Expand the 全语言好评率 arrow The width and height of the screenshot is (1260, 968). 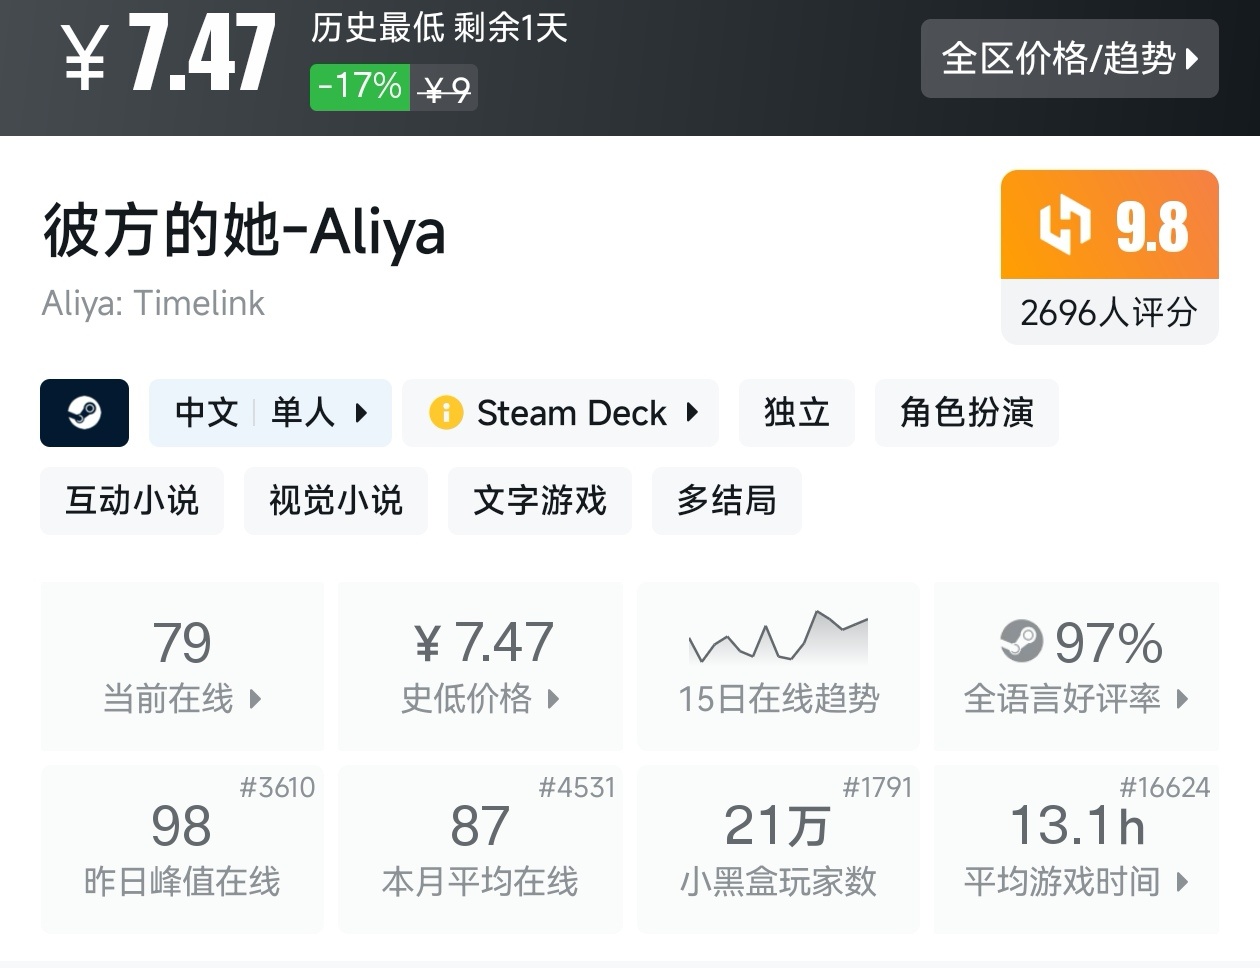click(x=1182, y=698)
